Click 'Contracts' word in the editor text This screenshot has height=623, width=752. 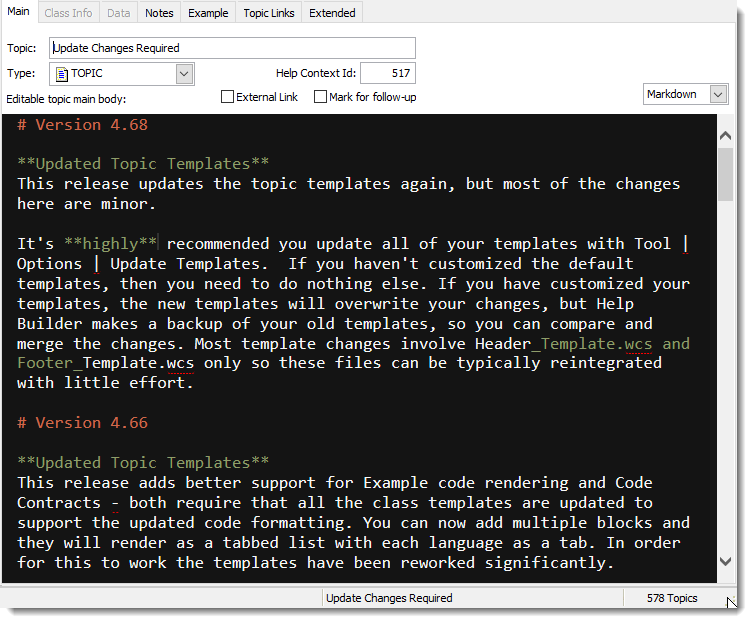[59, 503]
